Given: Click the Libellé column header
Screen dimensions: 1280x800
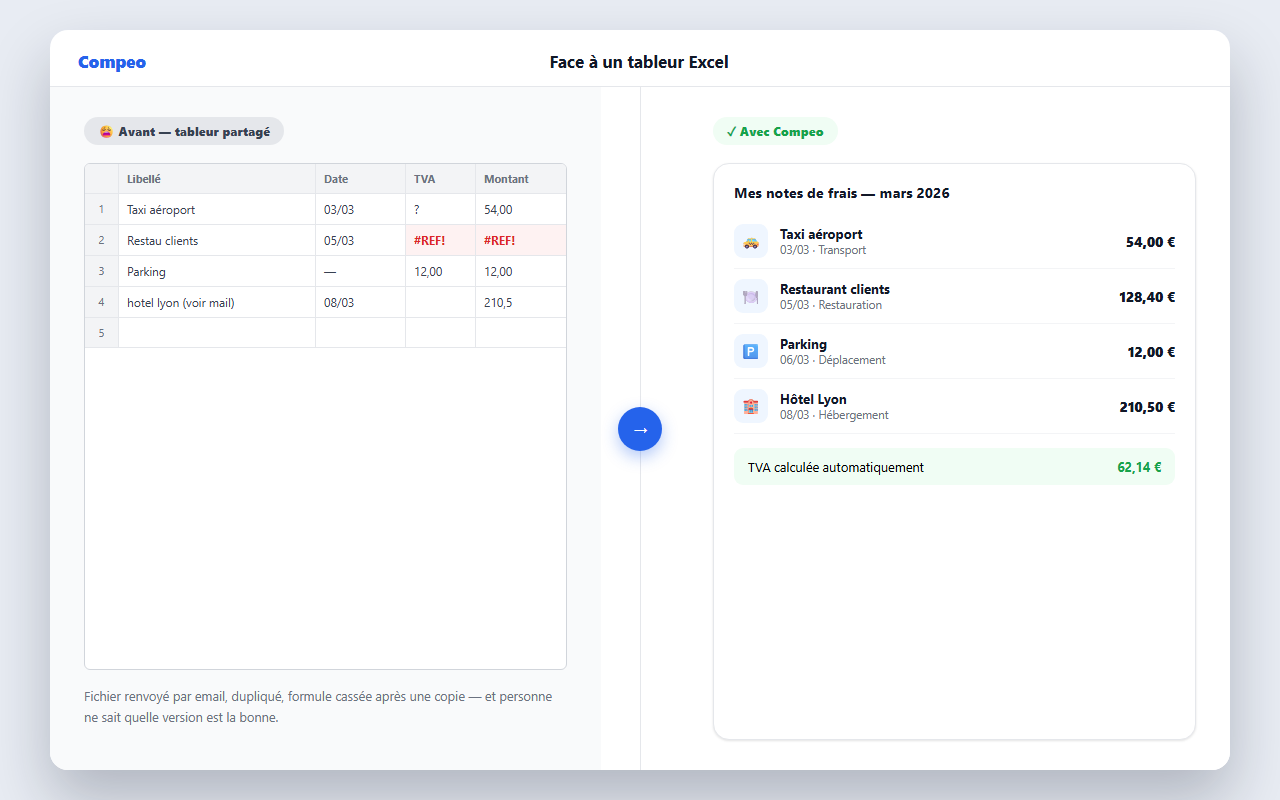Looking at the screenshot, I should (x=217, y=179).
